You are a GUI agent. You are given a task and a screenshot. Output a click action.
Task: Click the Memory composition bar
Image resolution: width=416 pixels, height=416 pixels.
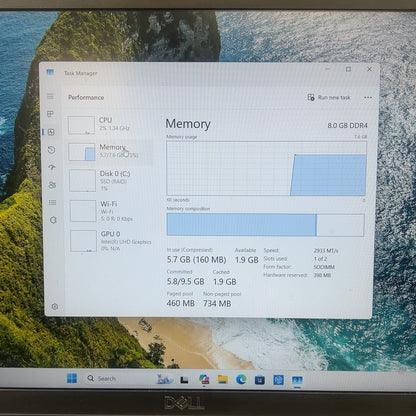(265, 225)
